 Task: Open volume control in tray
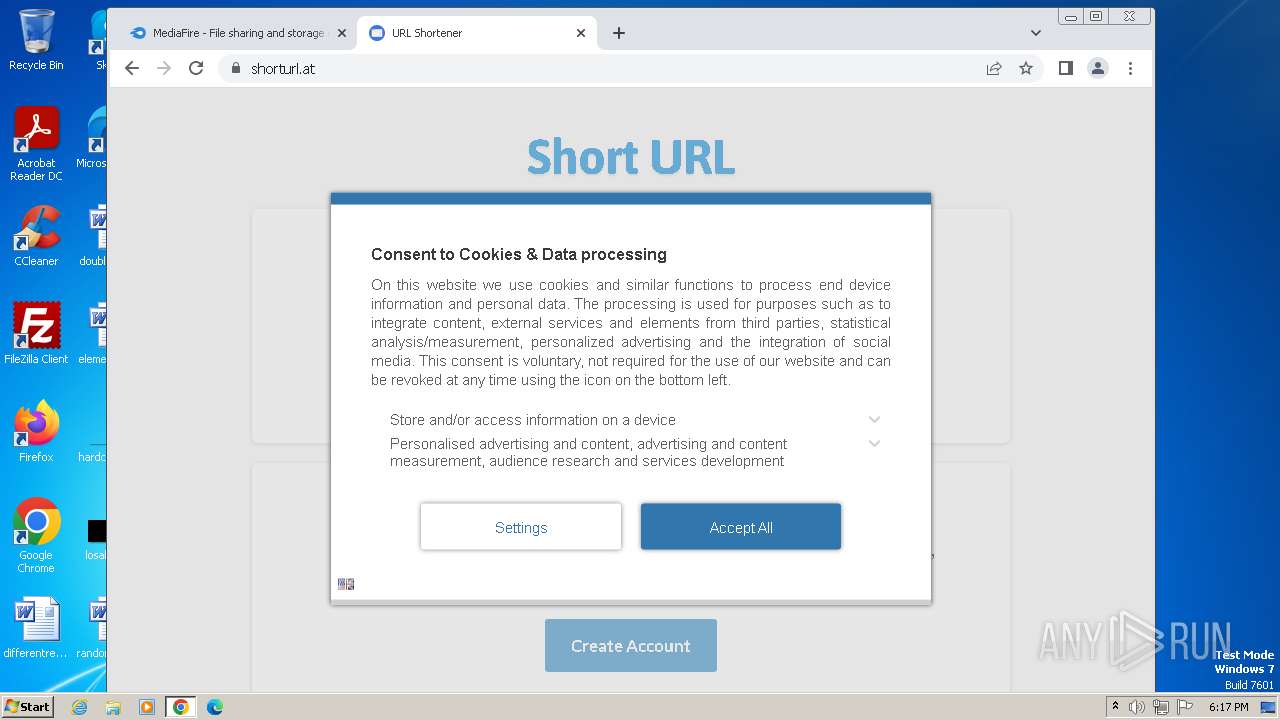point(1137,707)
